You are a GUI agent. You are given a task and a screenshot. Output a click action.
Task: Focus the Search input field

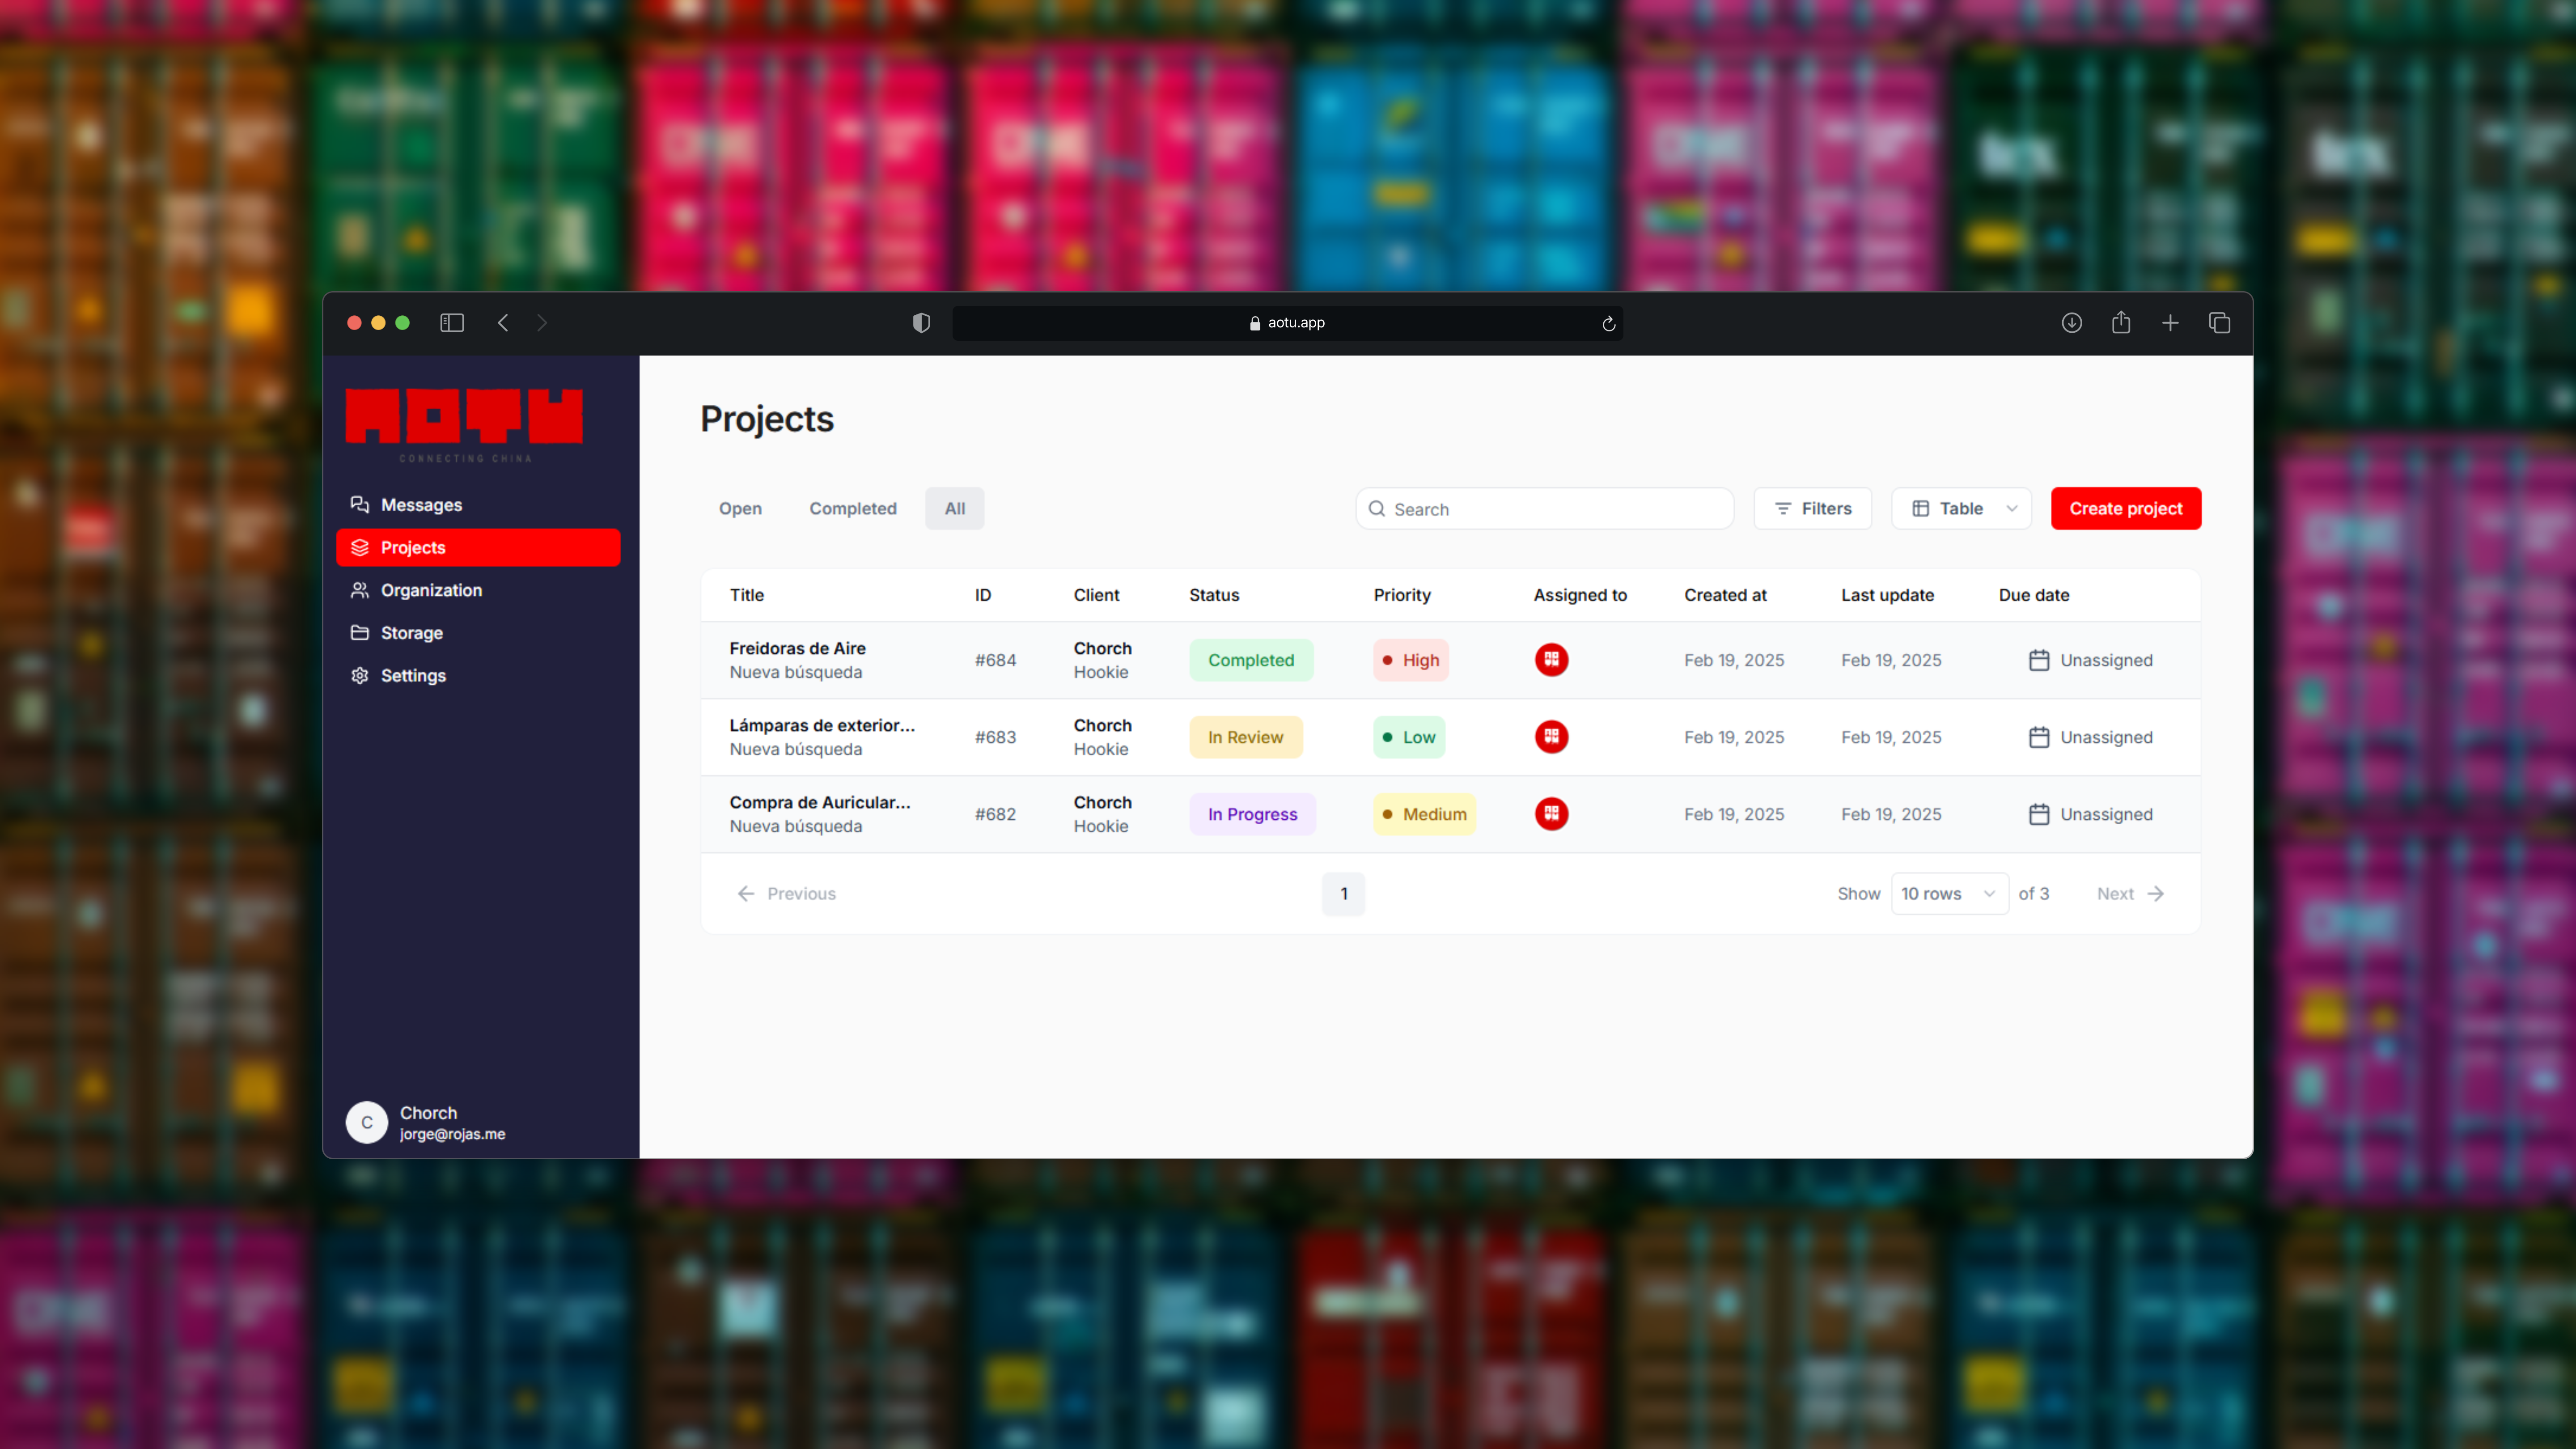point(1545,509)
